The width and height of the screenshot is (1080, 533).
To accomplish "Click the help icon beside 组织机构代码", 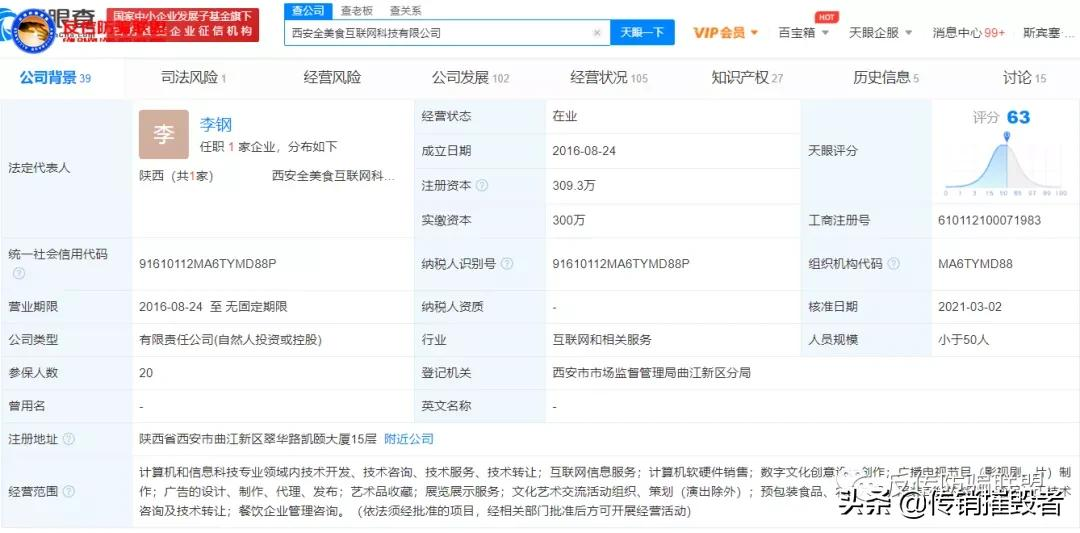I will coord(893,264).
